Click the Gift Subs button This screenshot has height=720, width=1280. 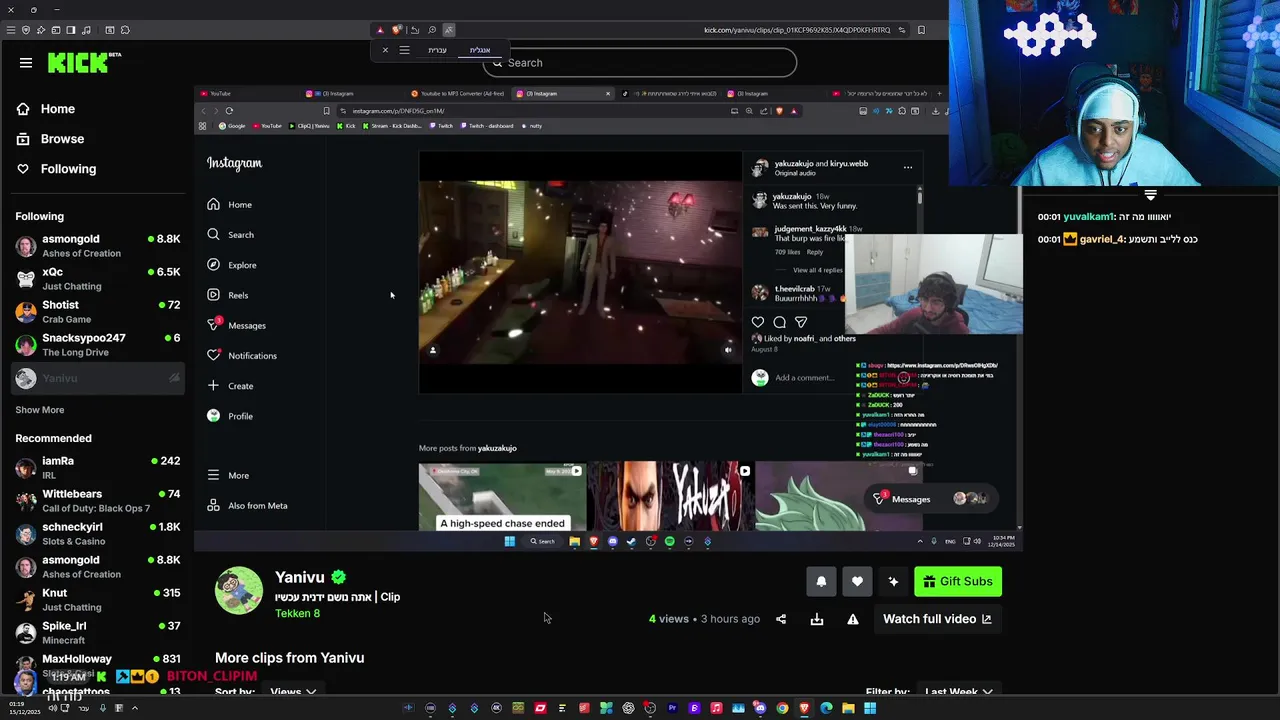click(958, 582)
